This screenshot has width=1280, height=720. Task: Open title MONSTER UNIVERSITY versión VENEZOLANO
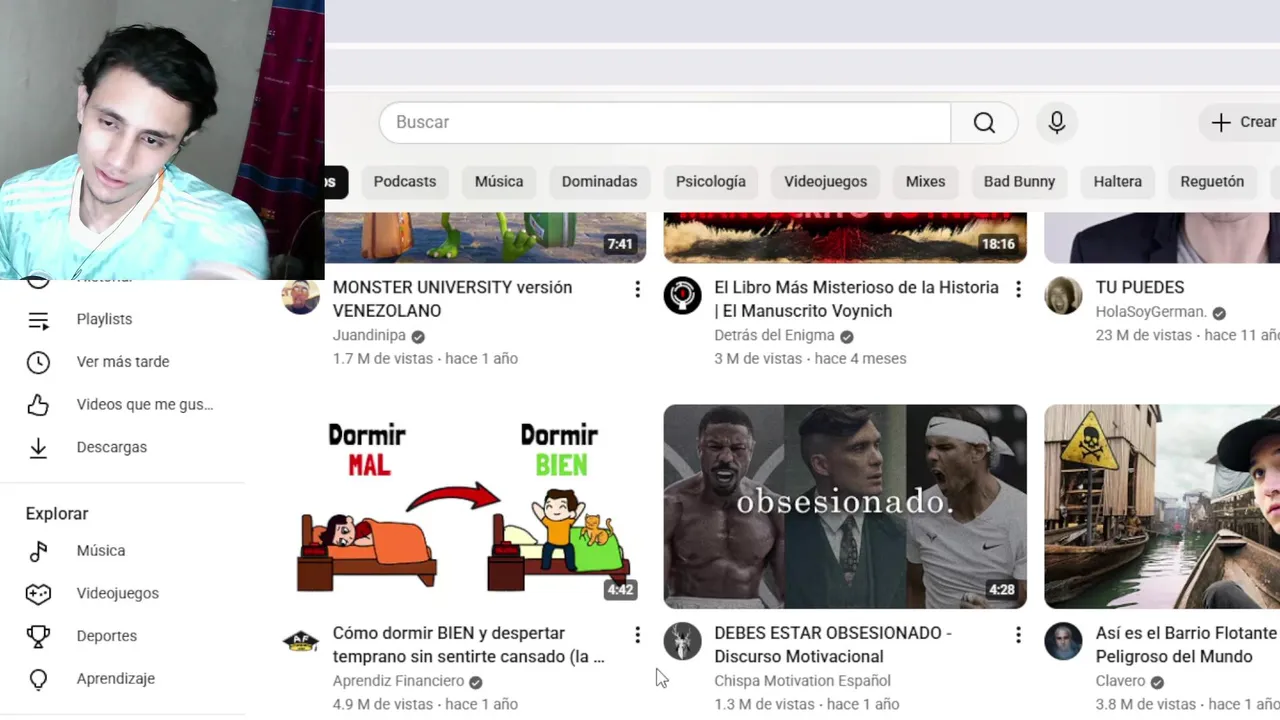tap(452, 299)
